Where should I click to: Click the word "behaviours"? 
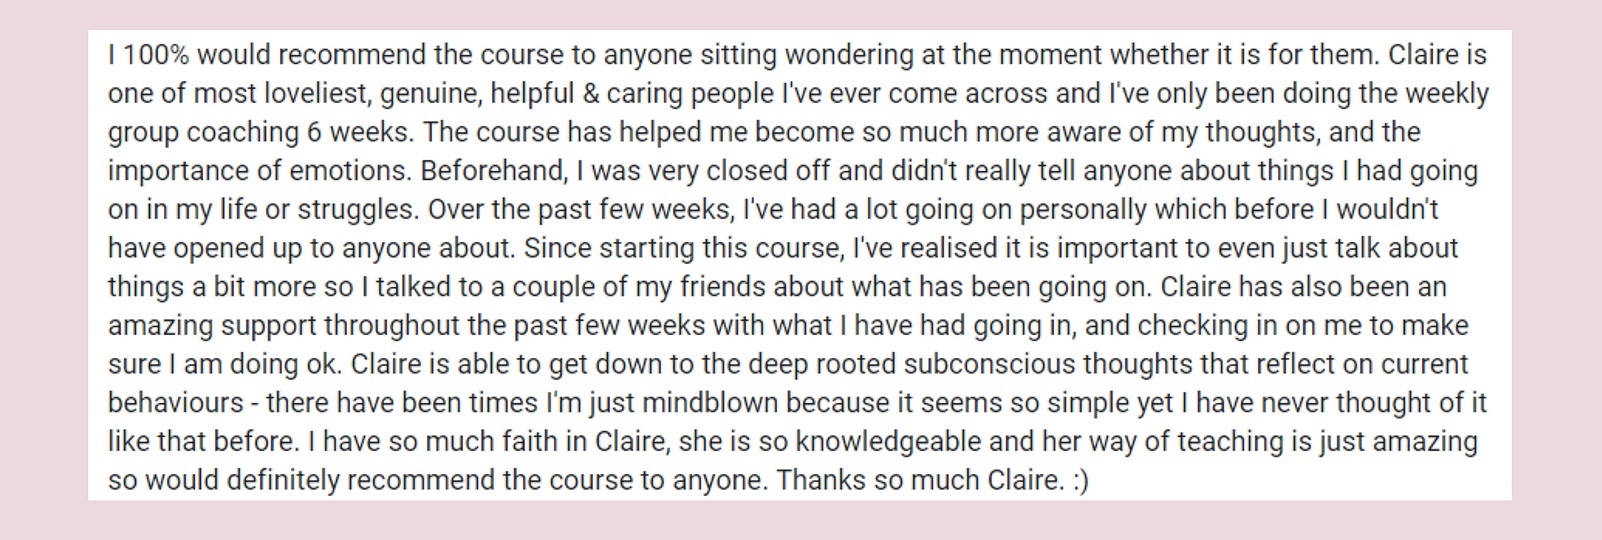pyautogui.click(x=176, y=403)
